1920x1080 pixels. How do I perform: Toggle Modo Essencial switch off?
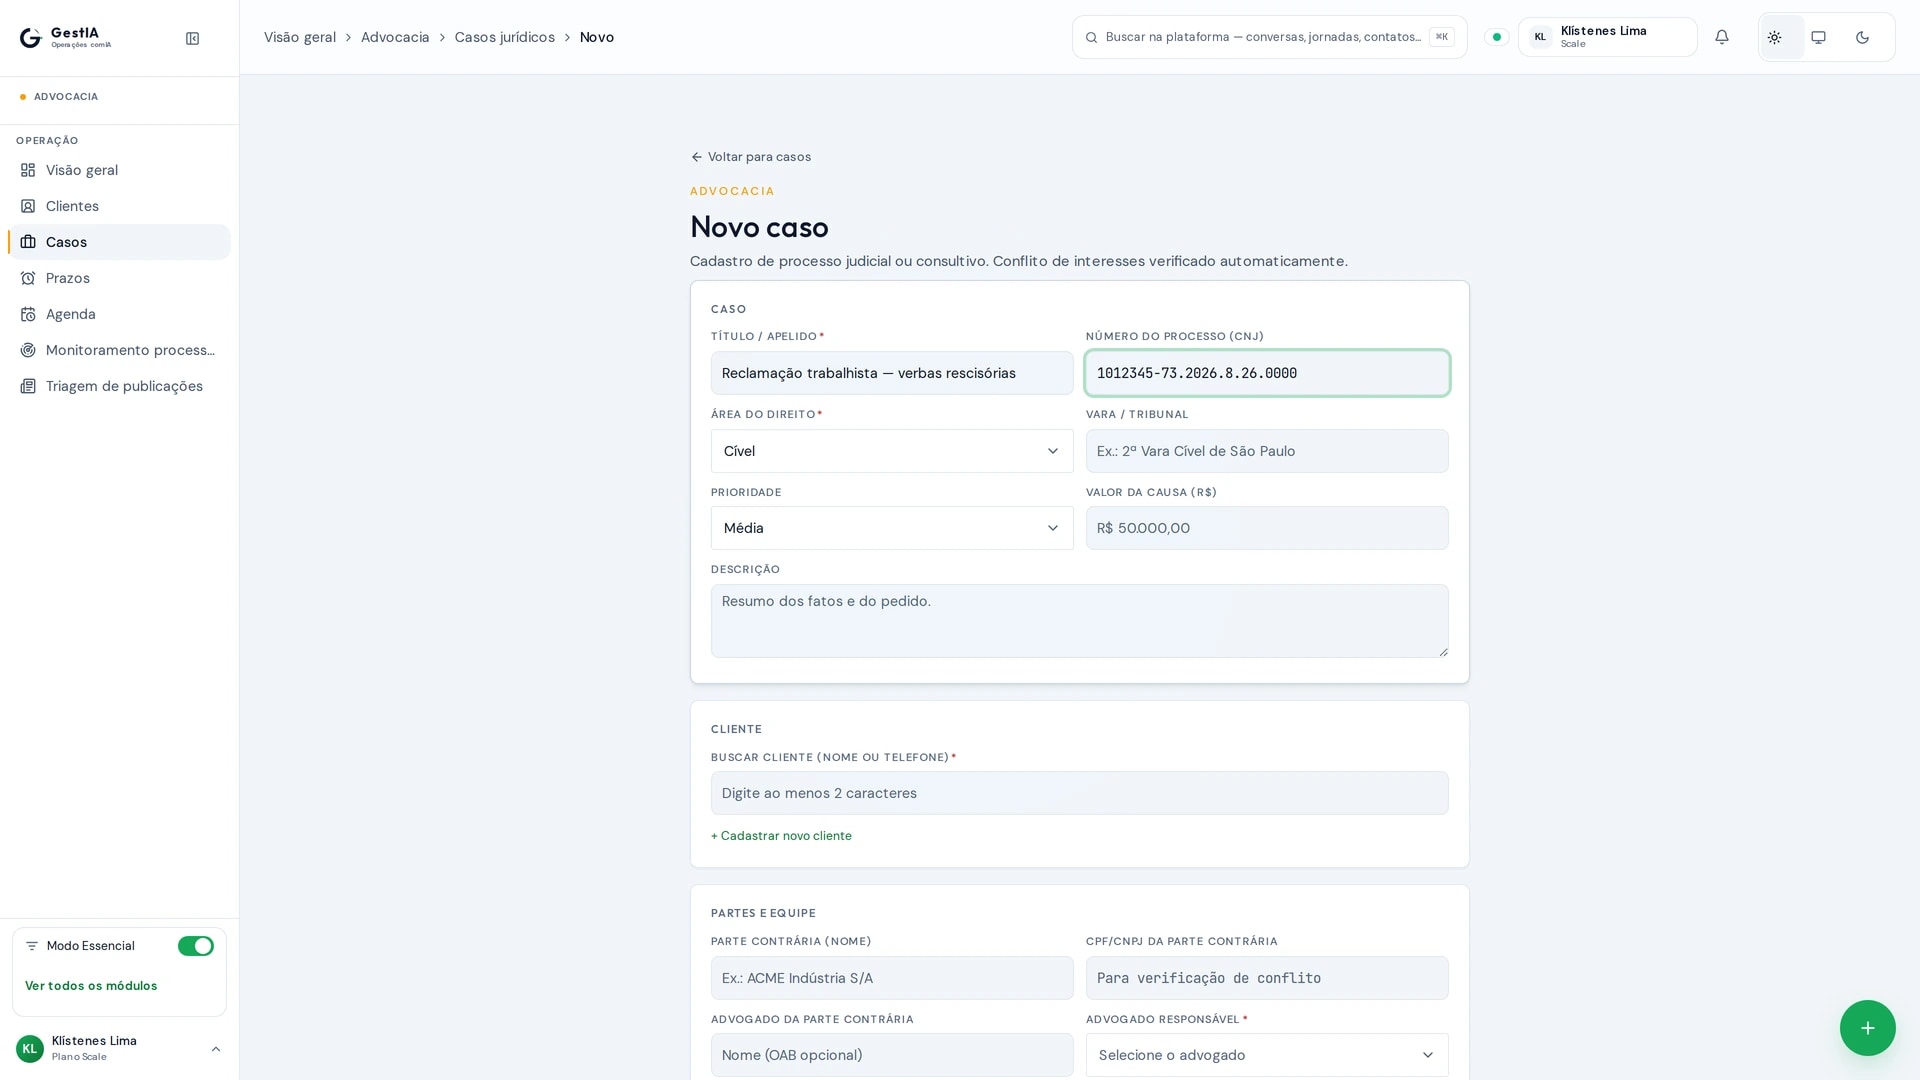[x=196, y=946]
